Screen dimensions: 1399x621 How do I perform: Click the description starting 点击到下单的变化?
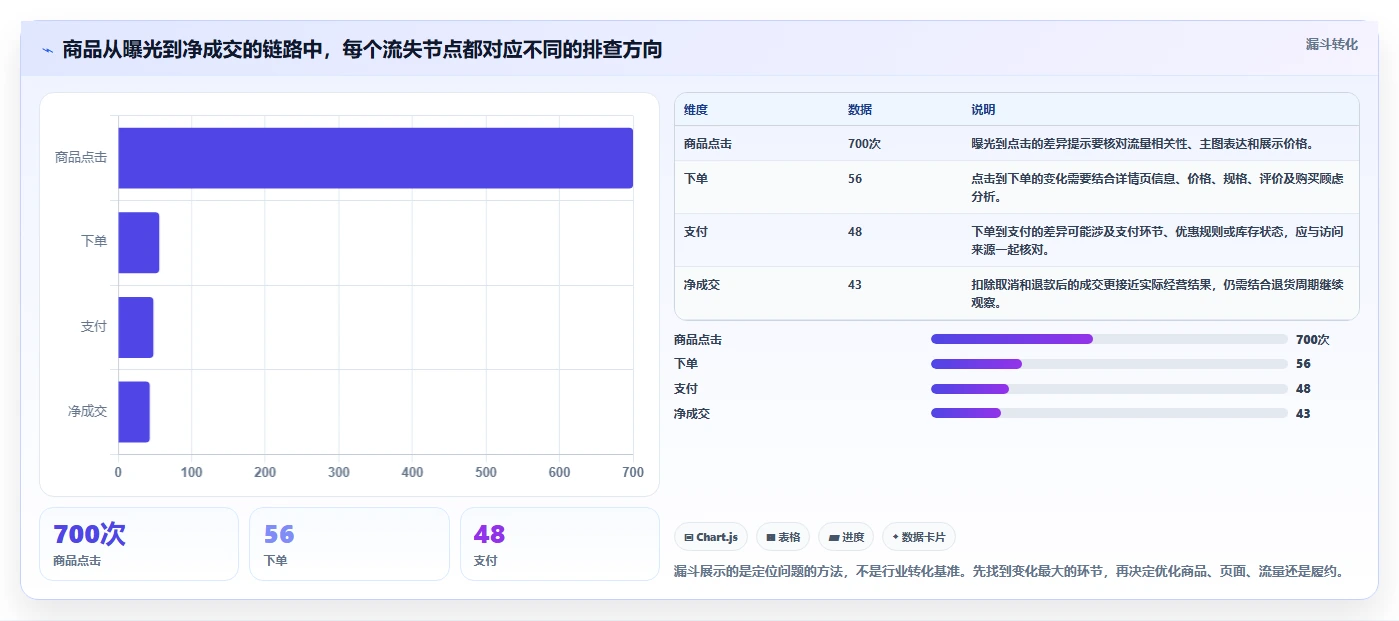1157,188
